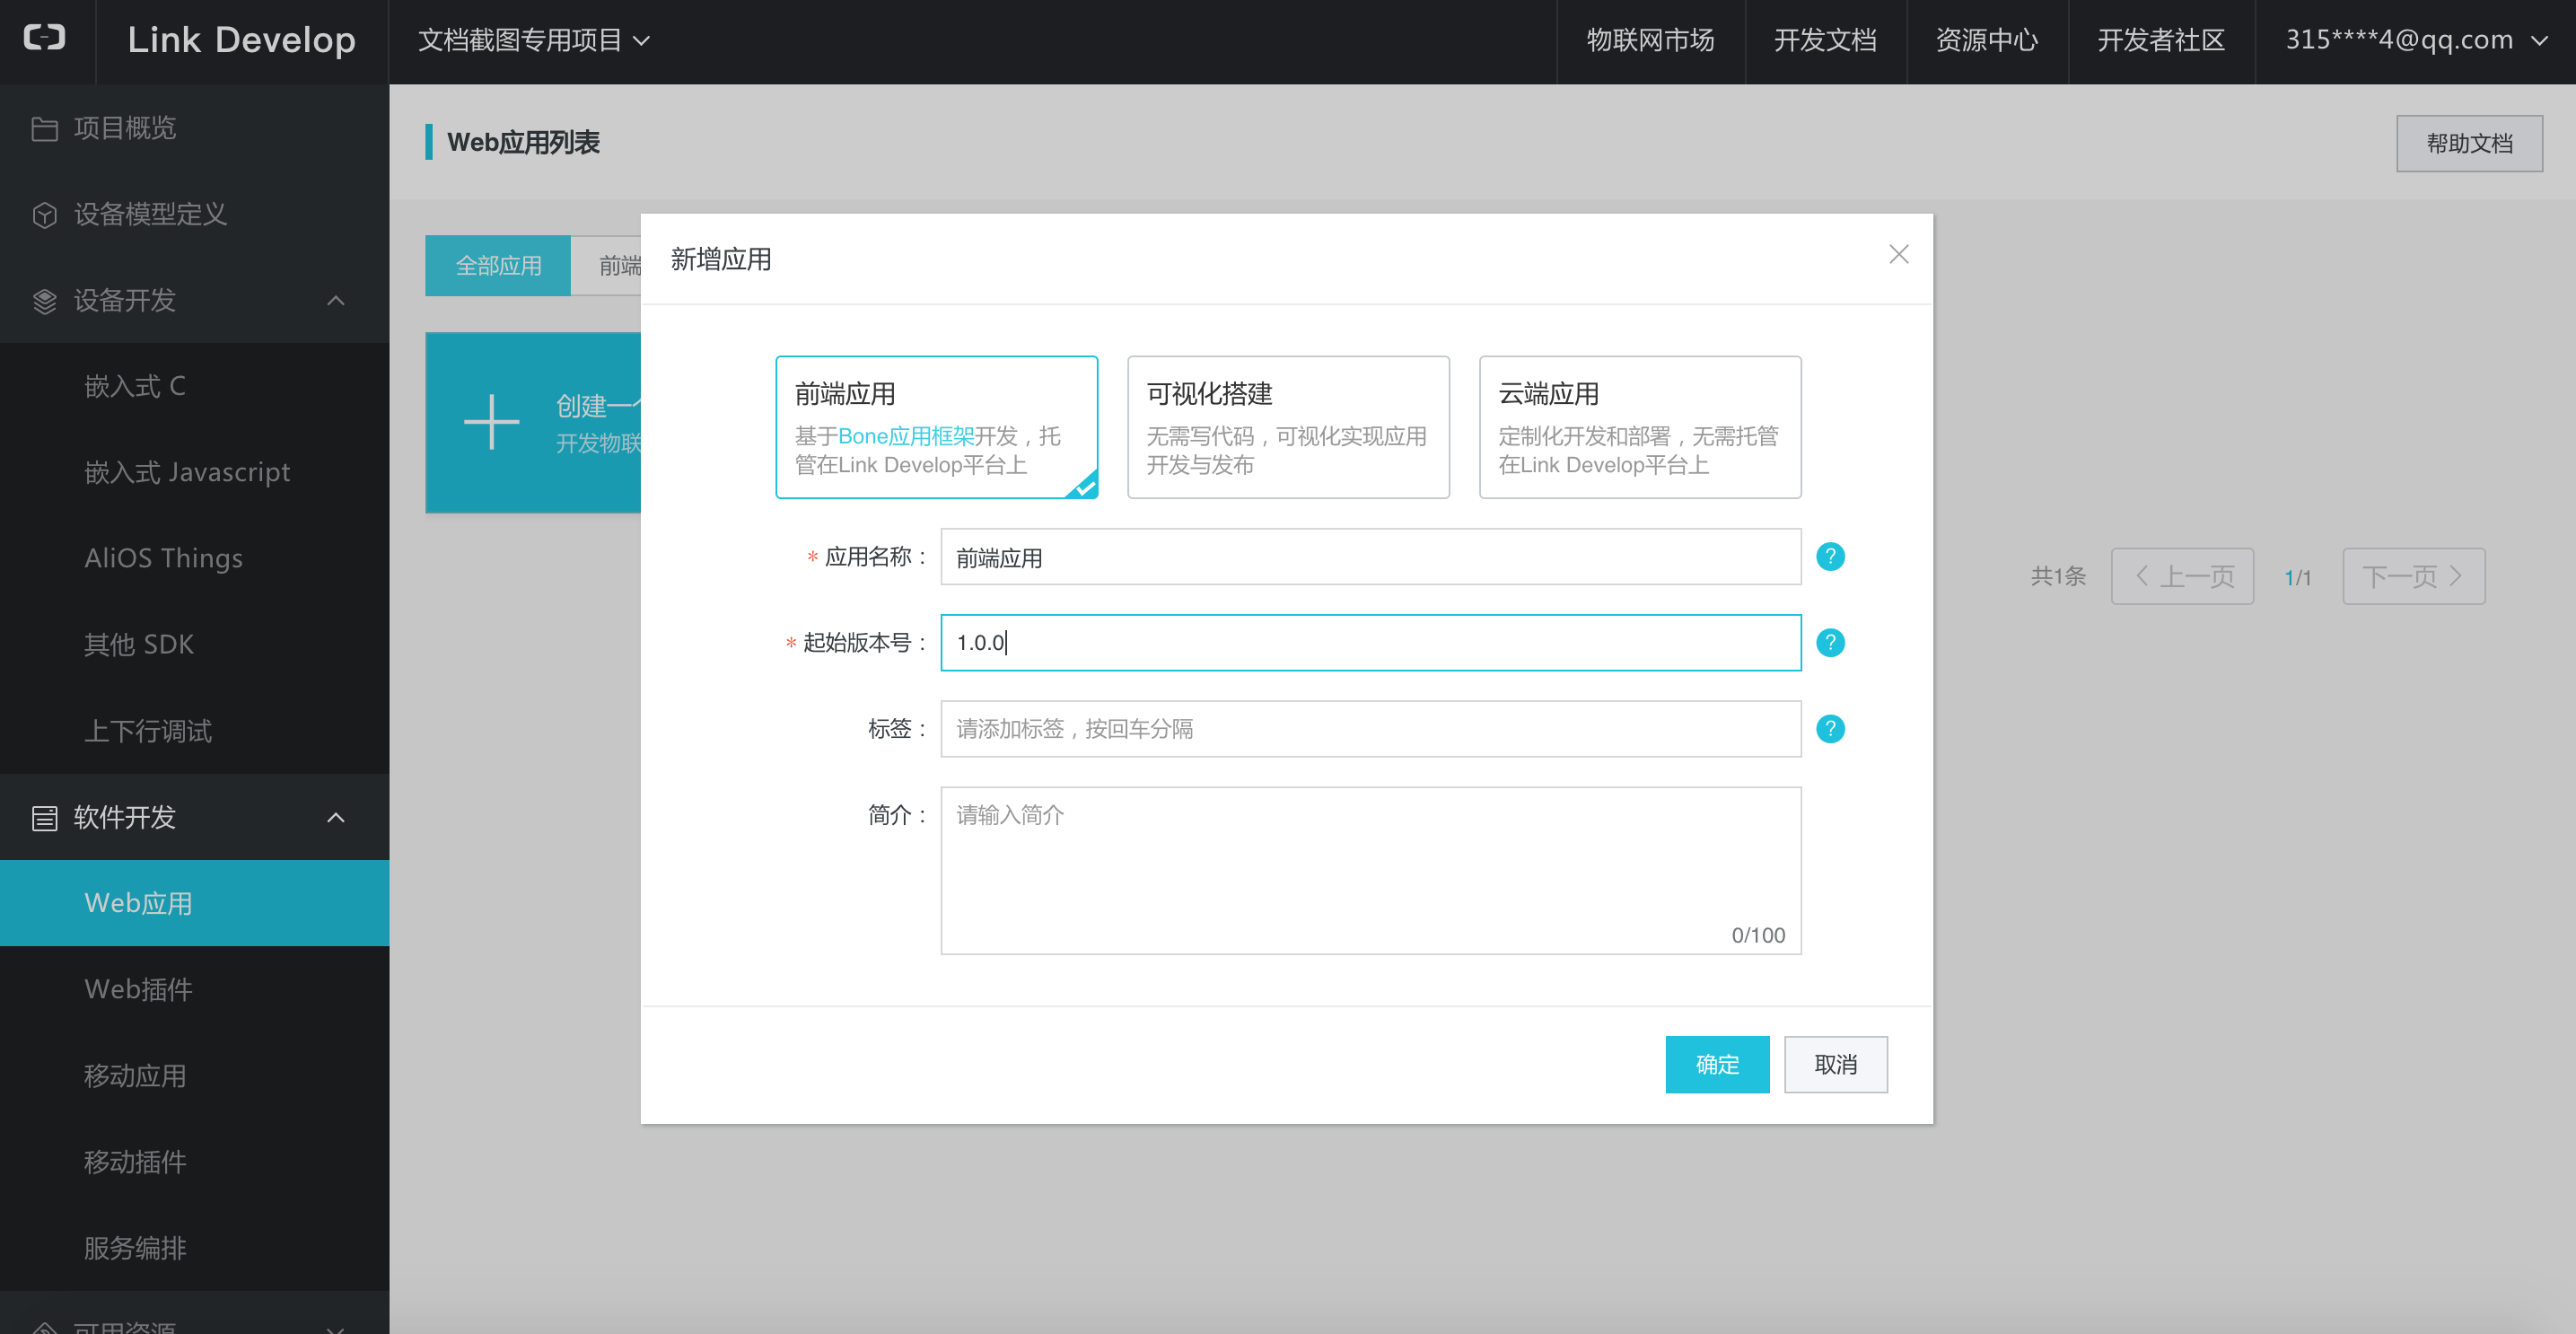Collapse the 软件开发 sidebar section
This screenshot has width=2576, height=1334.
(x=336, y=817)
